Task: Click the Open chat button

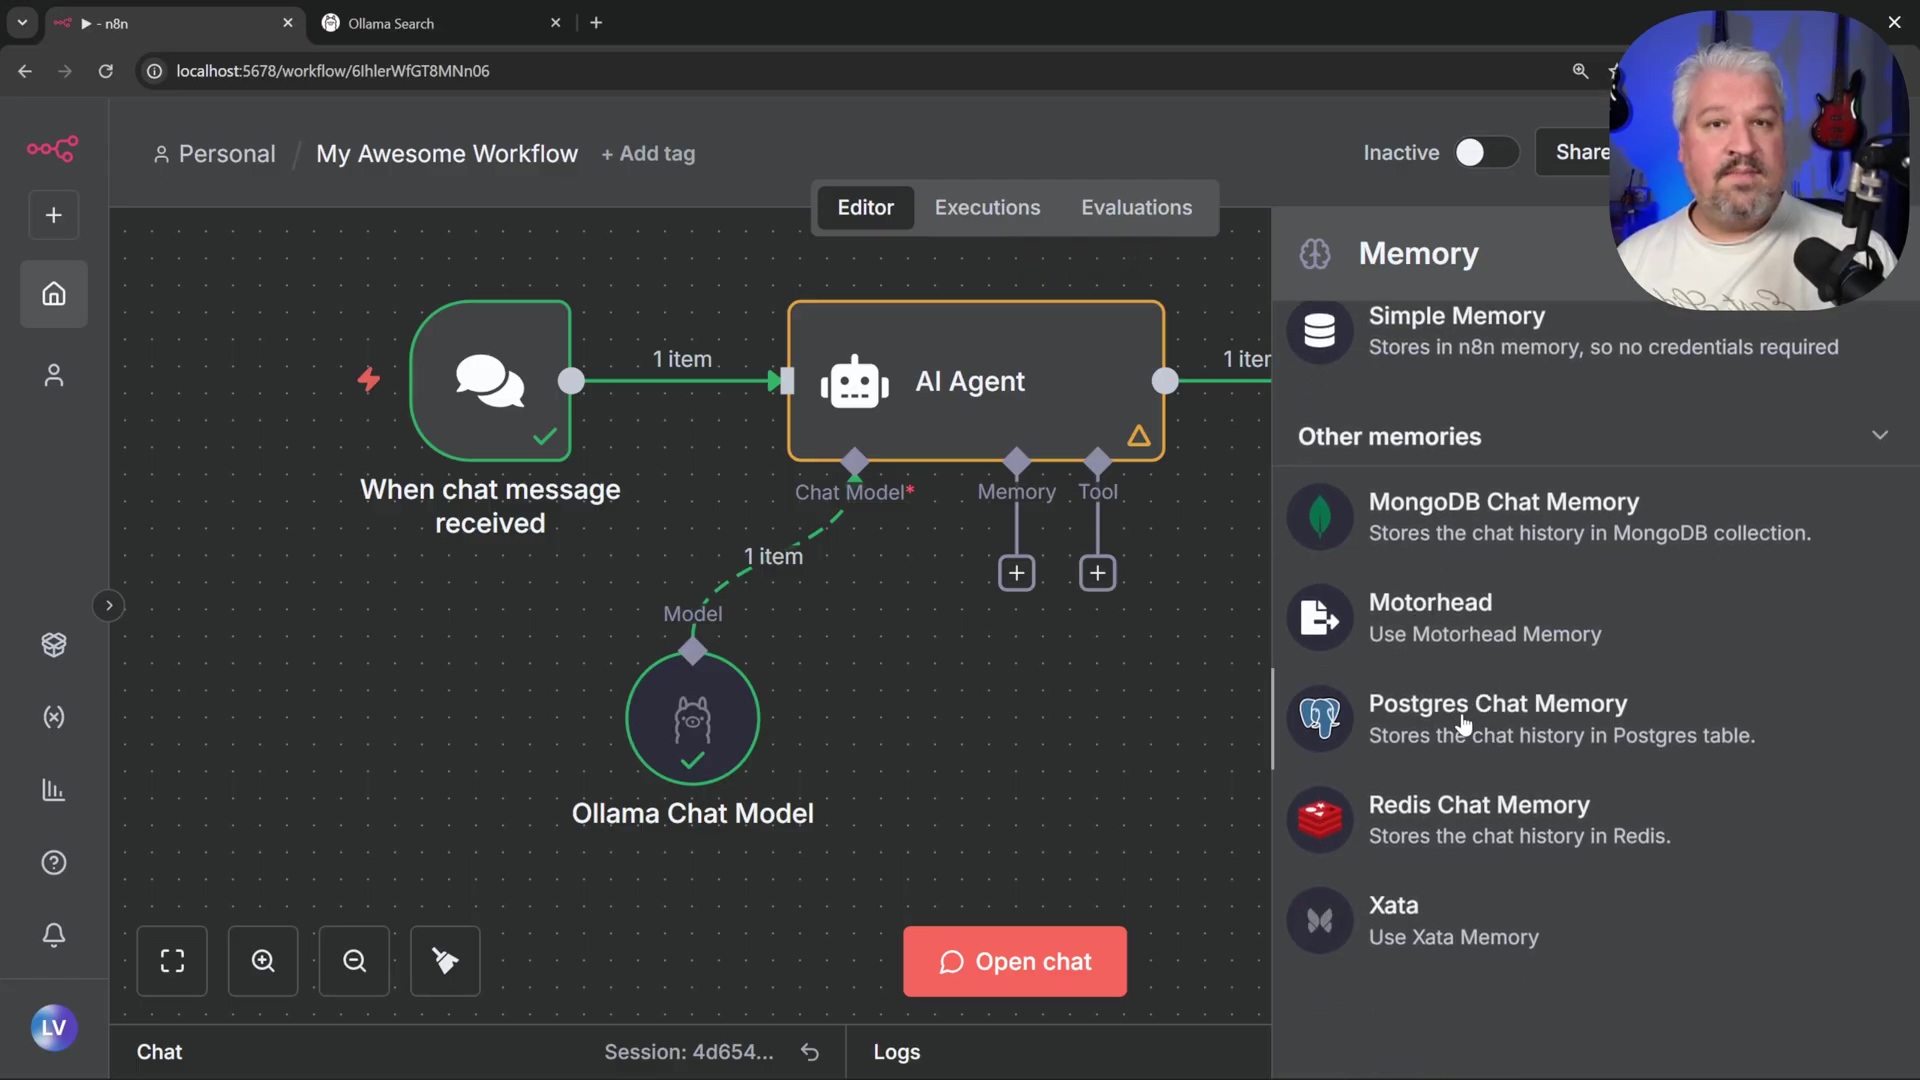Action: click(x=1014, y=961)
